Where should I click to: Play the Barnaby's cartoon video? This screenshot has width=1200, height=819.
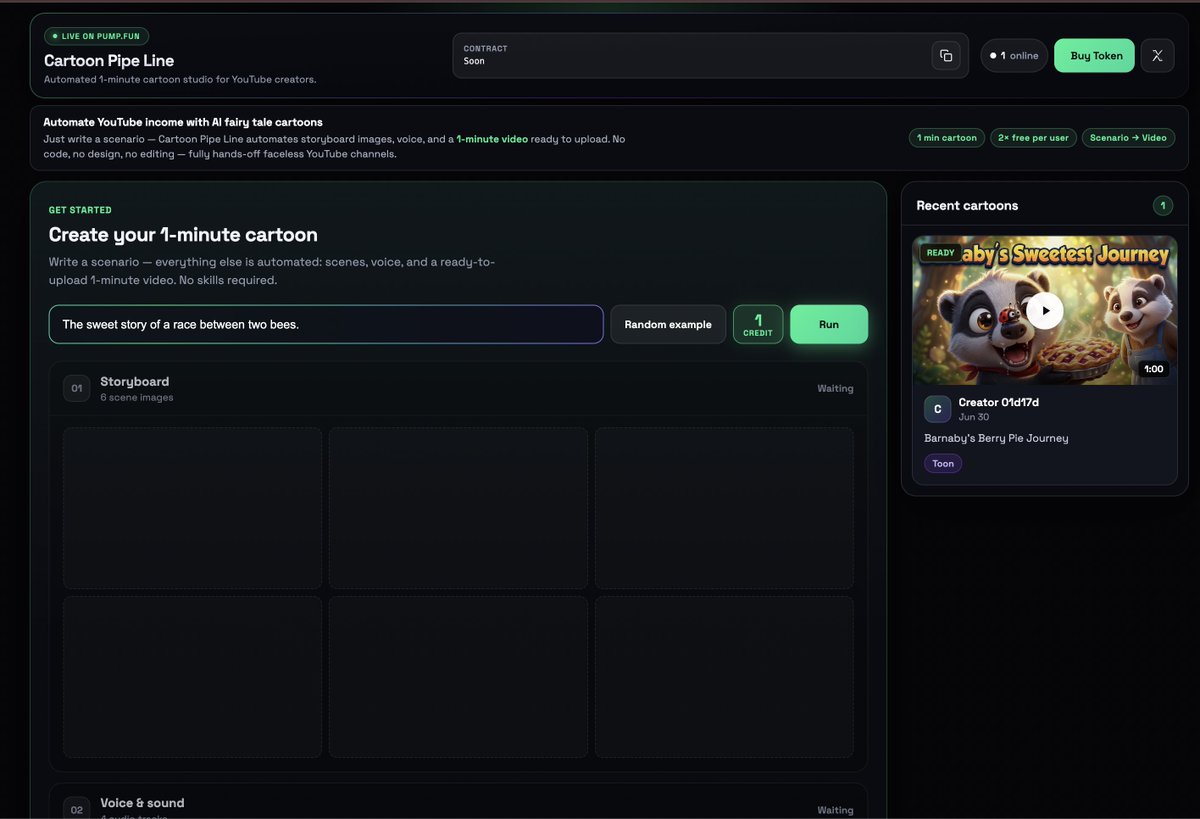(1045, 310)
